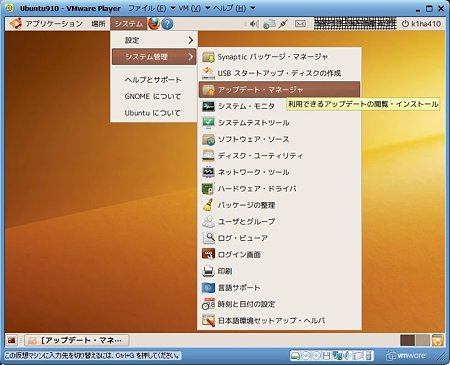Click ハードウェア・ドライバ icon
The width and height of the screenshot is (450, 365).
tap(208, 189)
